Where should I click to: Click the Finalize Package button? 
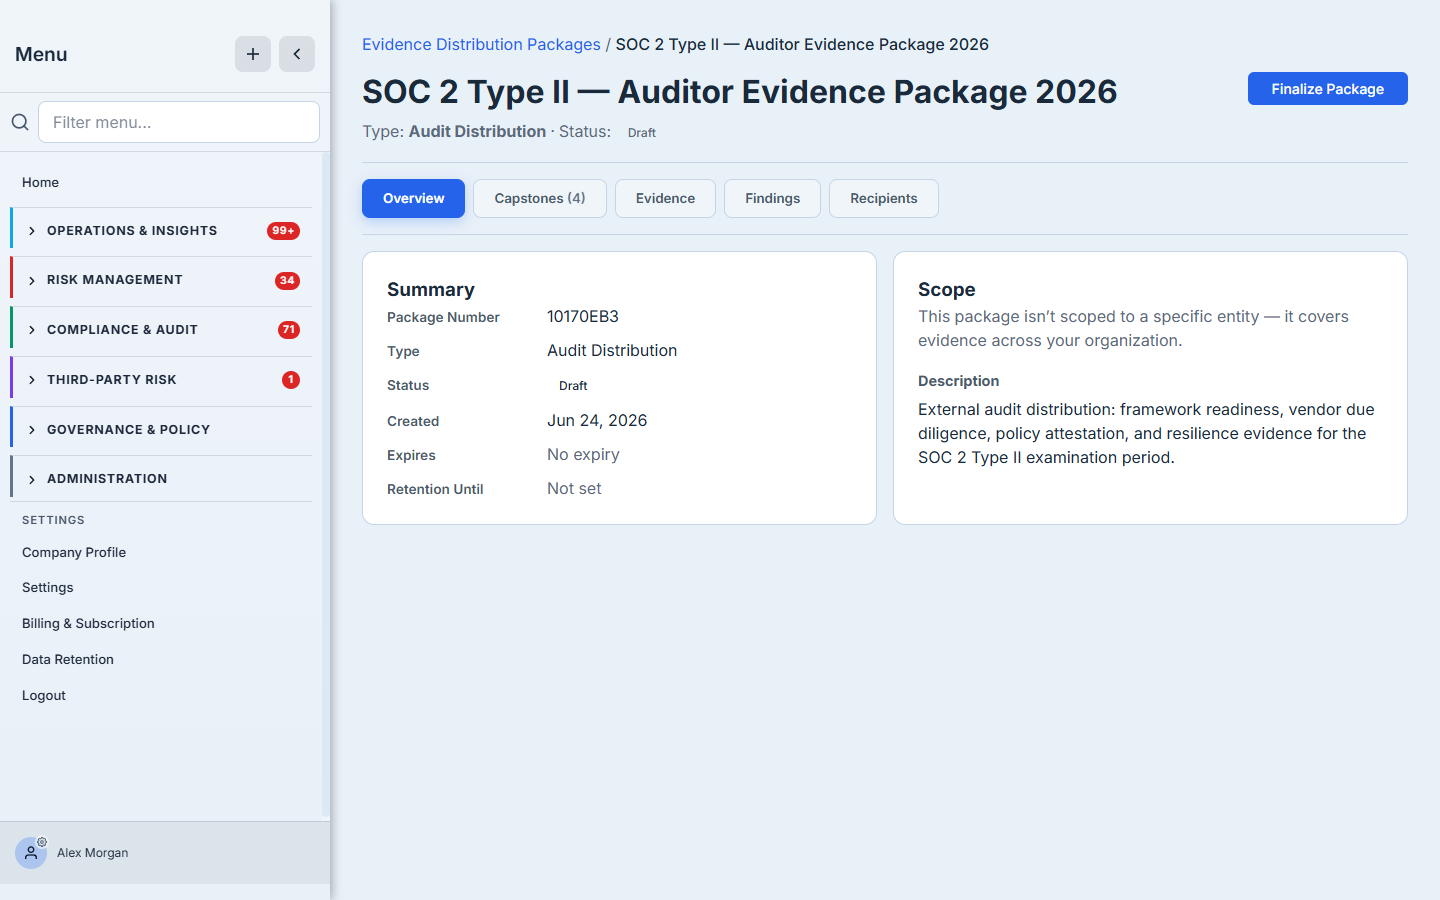(1327, 89)
